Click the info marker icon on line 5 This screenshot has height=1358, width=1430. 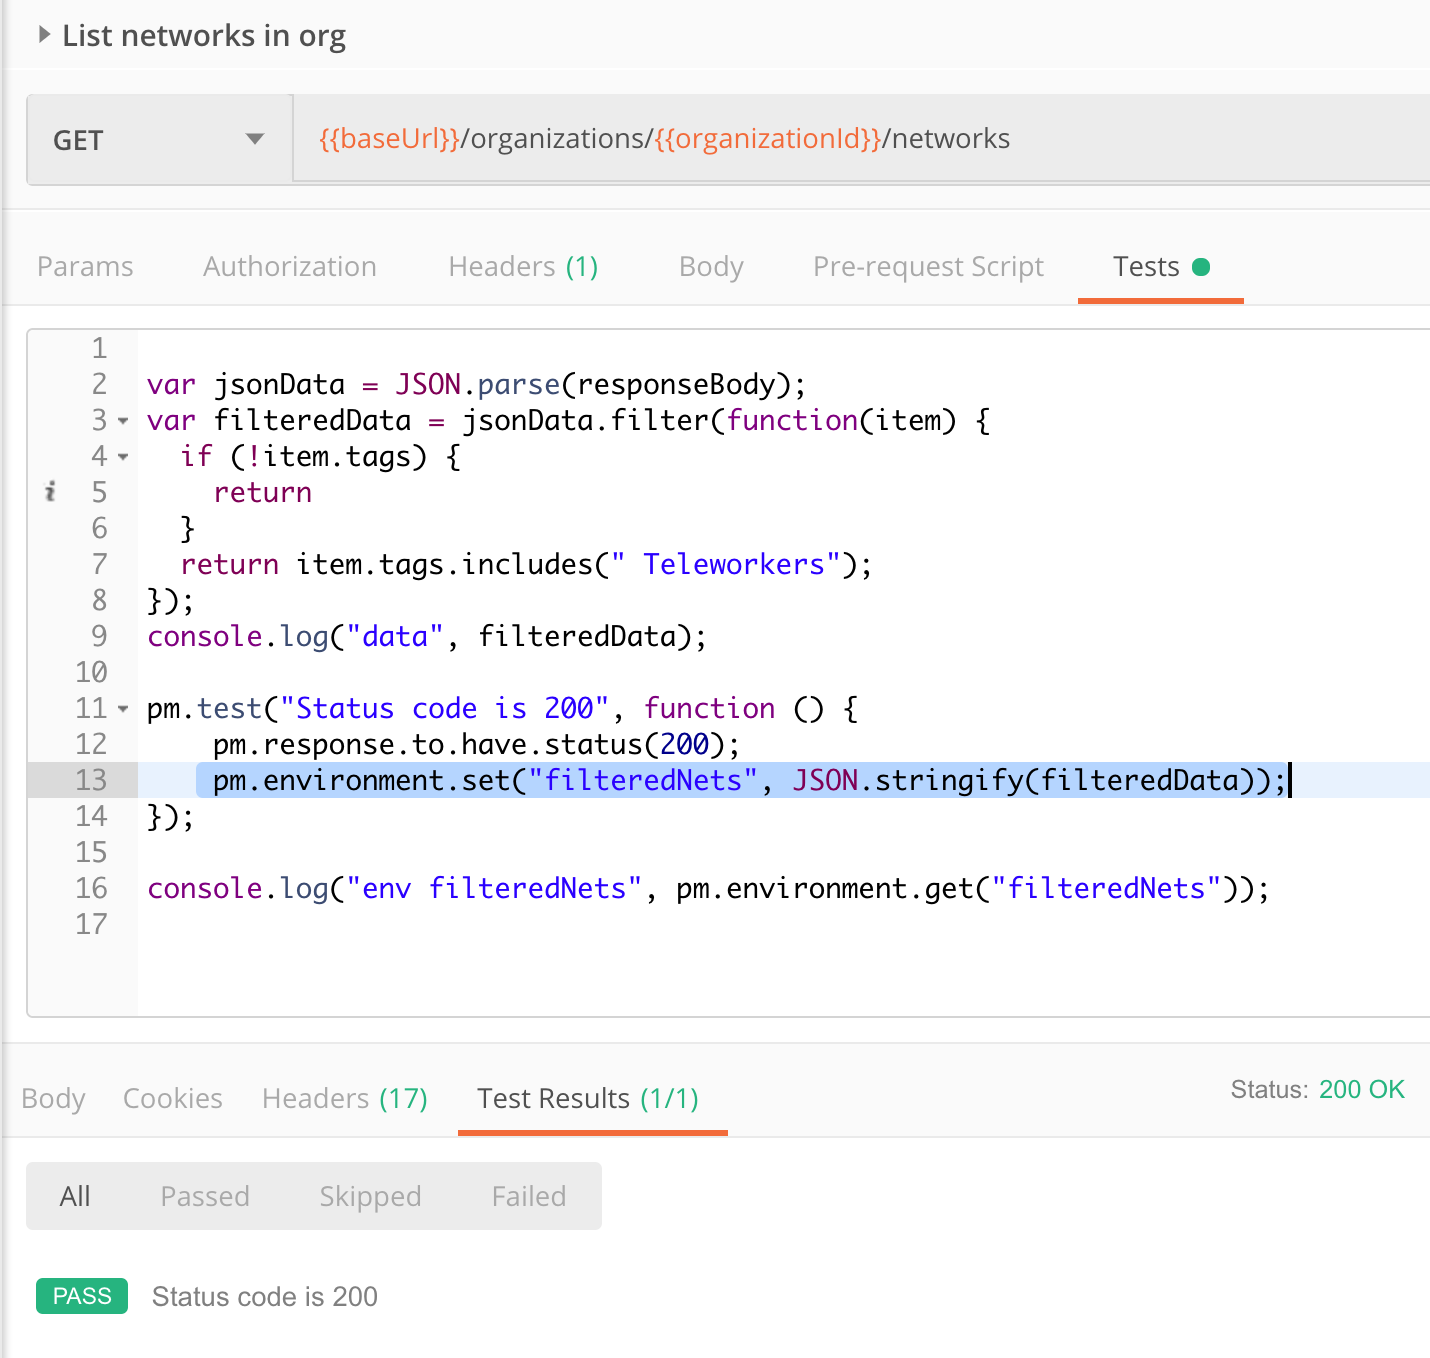pos(51,492)
